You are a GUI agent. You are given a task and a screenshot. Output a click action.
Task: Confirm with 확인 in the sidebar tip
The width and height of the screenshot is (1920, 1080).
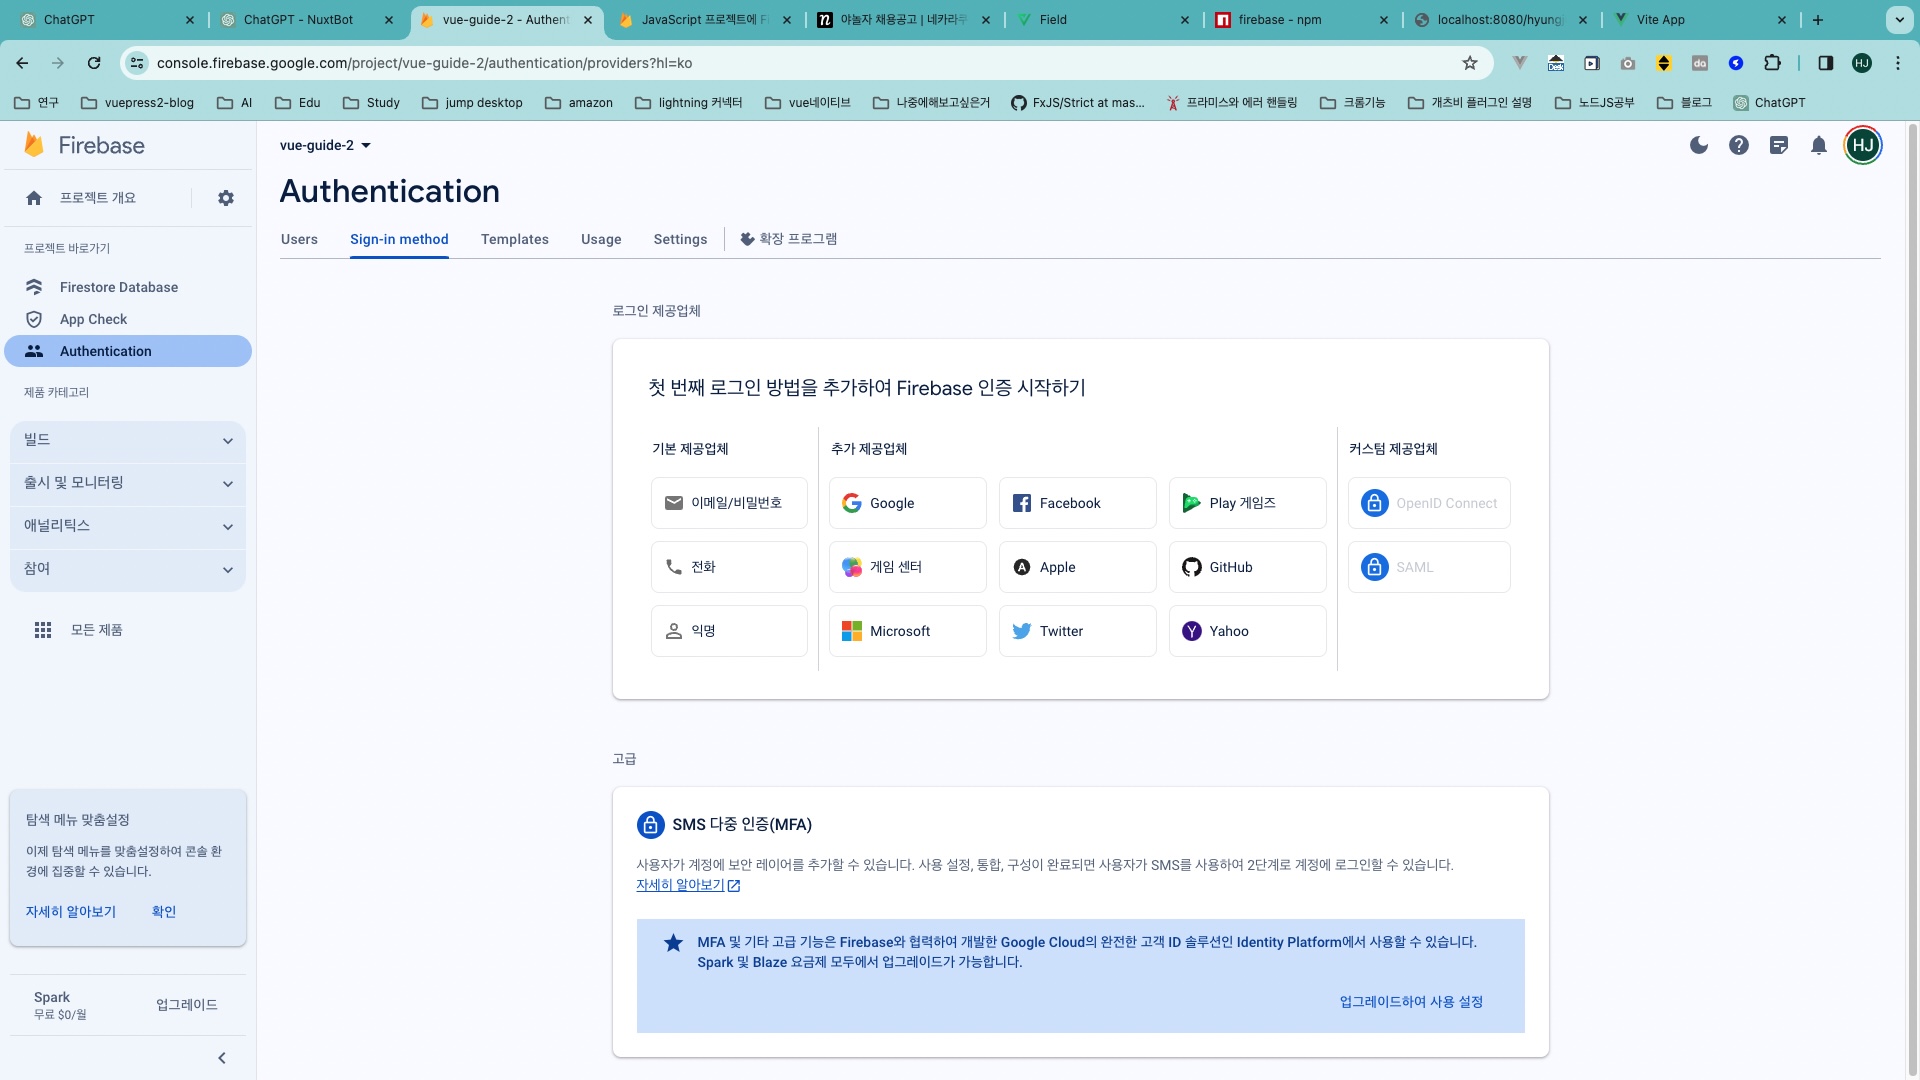[164, 912]
